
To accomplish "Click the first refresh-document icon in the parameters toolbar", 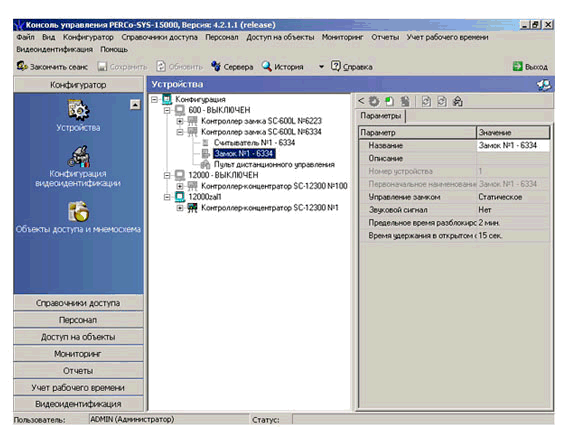I will [426, 102].
